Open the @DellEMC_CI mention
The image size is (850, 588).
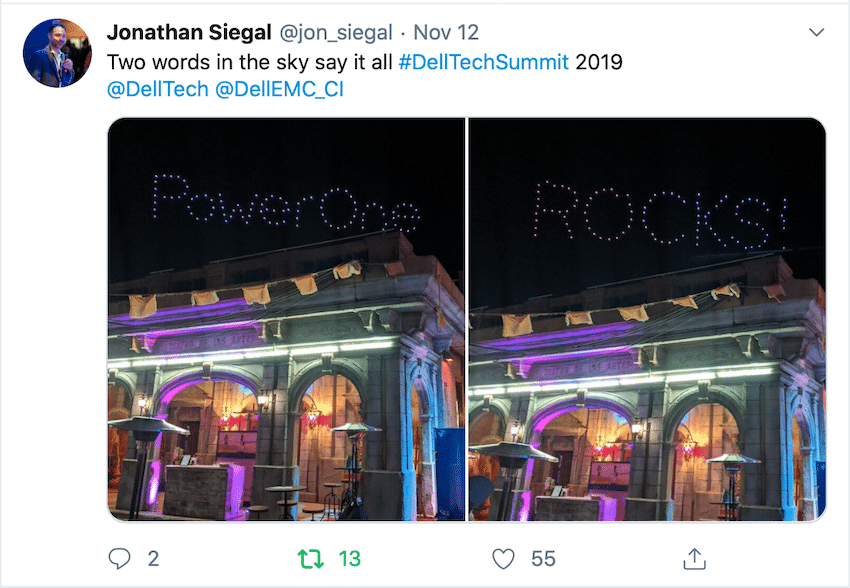tap(279, 89)
